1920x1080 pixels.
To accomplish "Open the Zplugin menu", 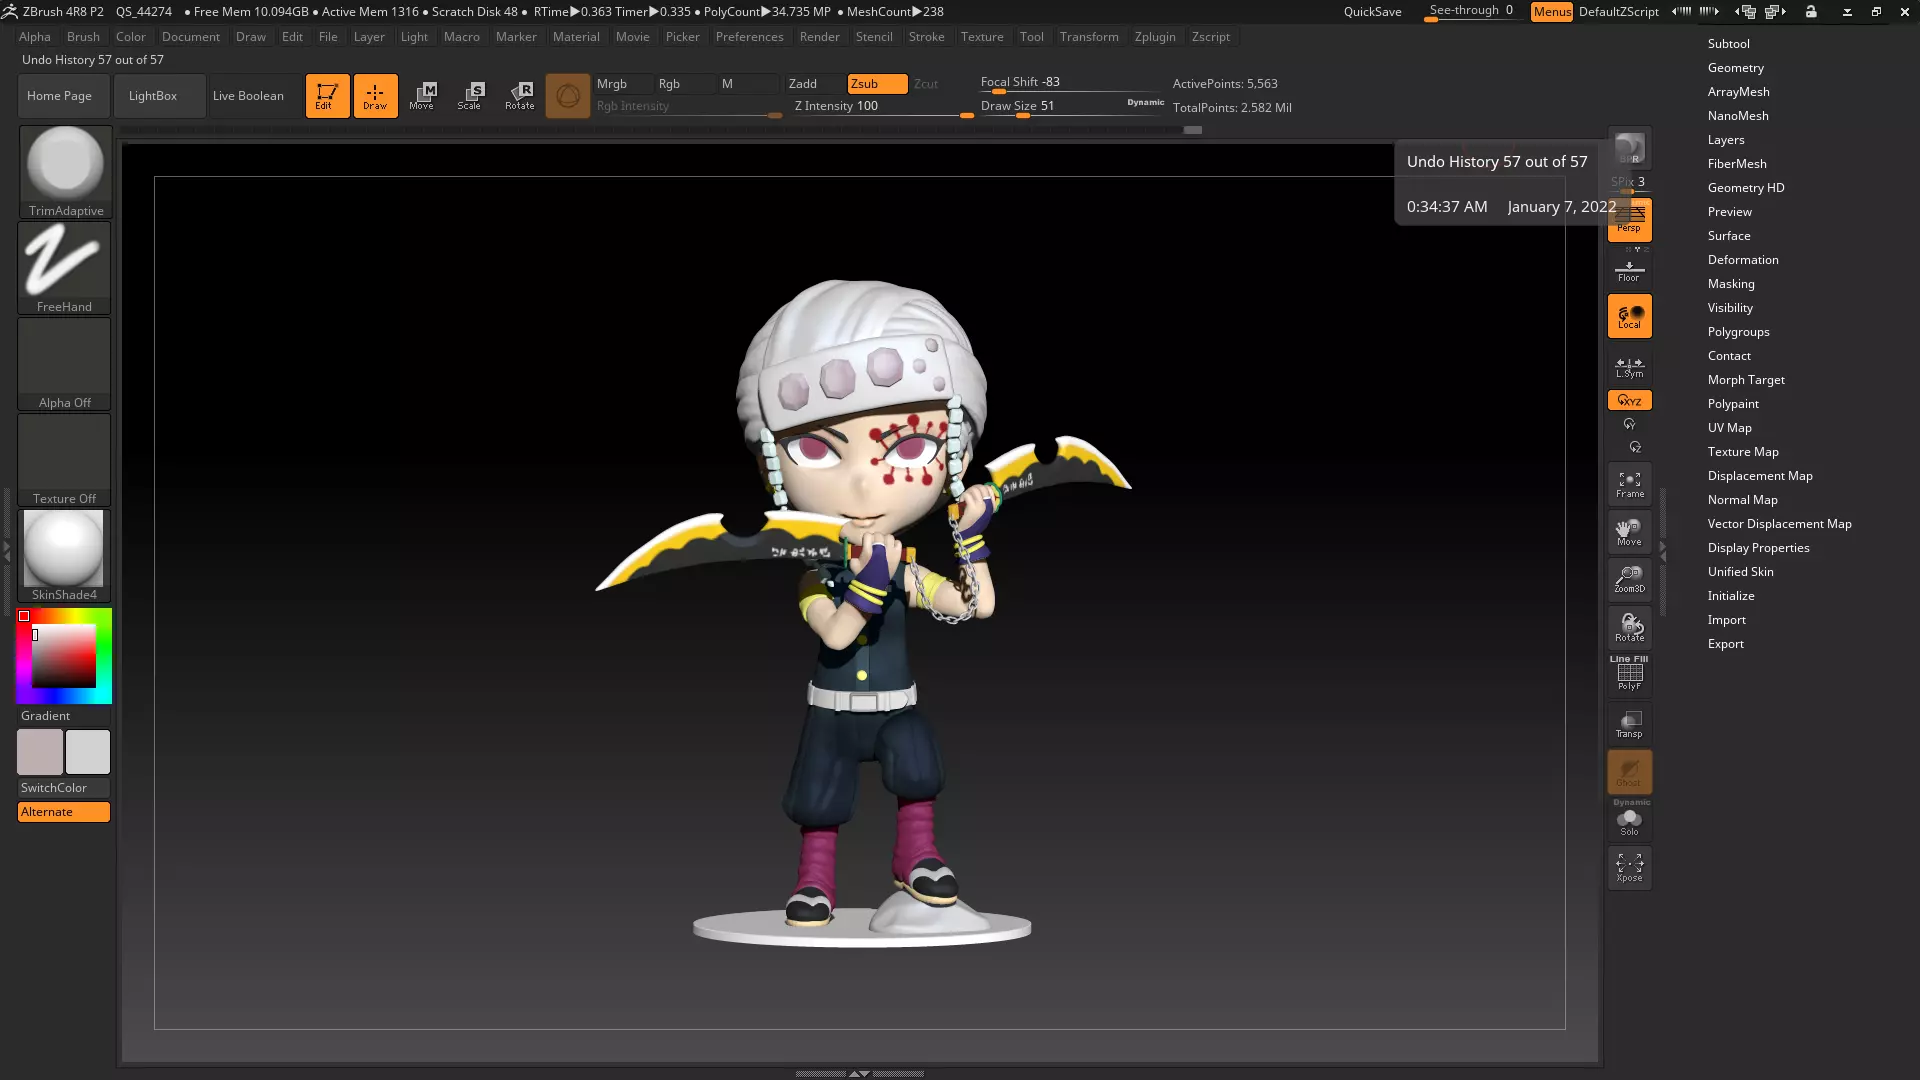I will click(x=1155, y=37).
